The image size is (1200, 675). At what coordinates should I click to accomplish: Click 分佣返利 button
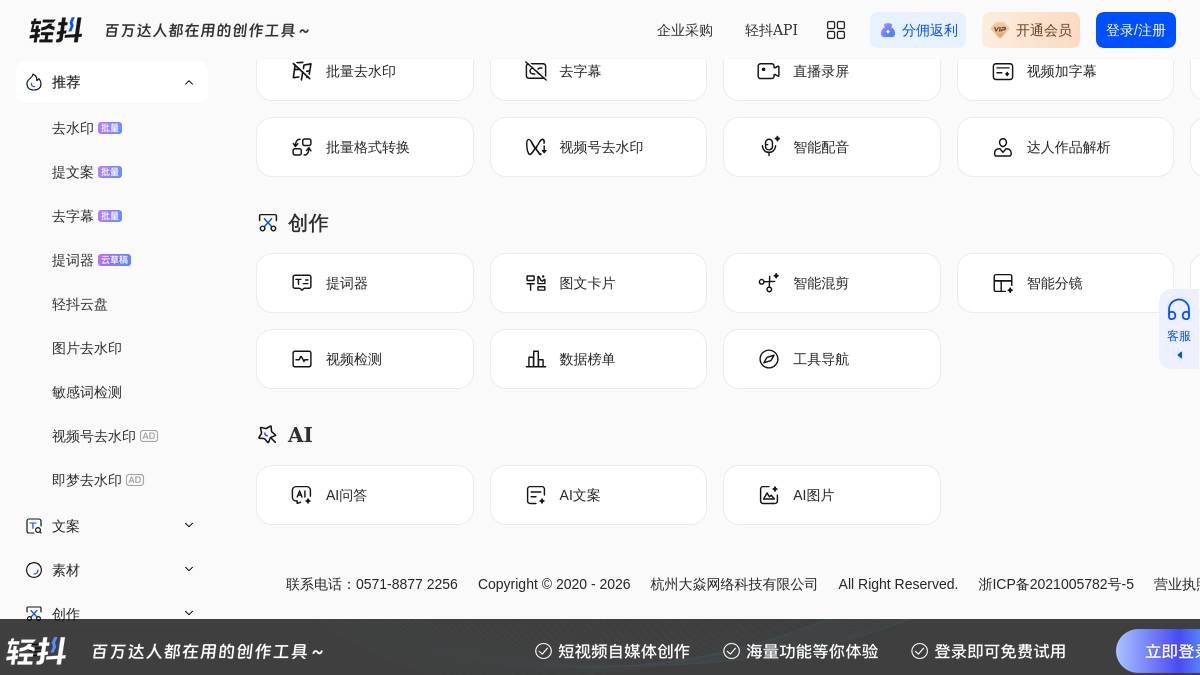pos(918,30)
